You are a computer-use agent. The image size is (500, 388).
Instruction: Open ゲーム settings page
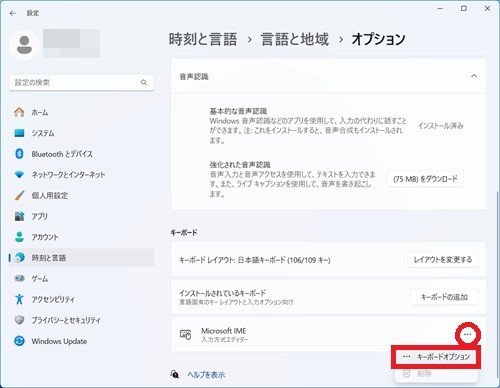81,278
